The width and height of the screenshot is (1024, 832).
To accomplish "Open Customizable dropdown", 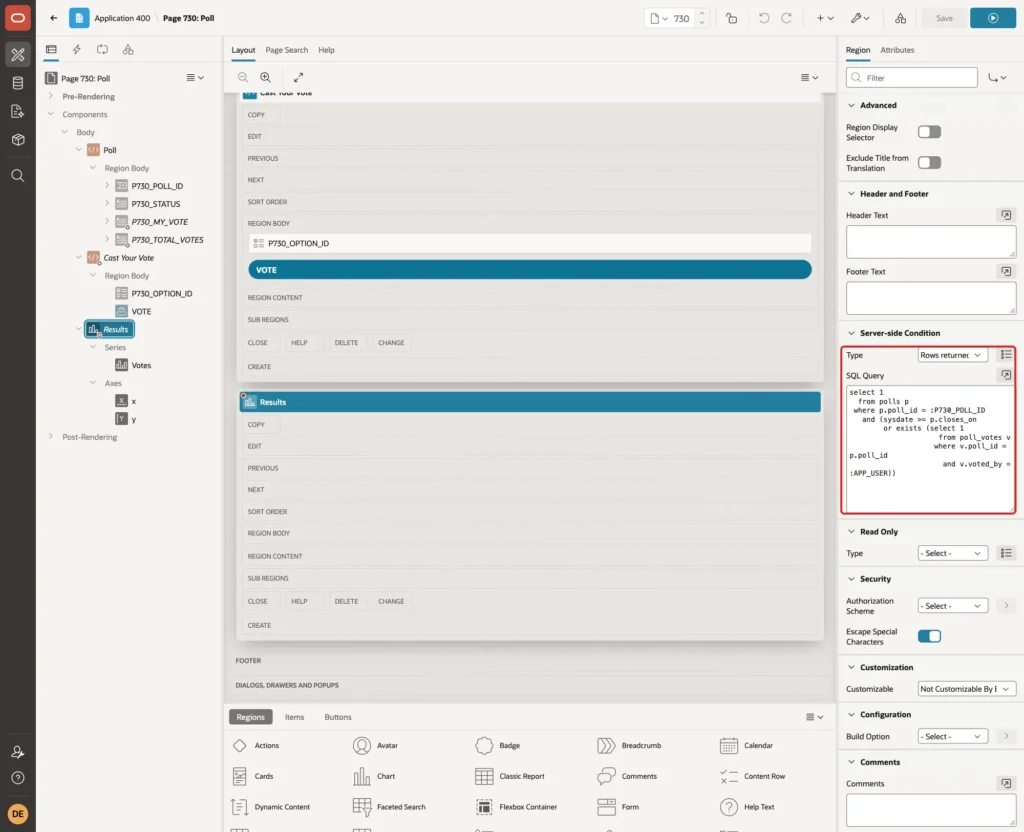I will click(x=967, y=689).
